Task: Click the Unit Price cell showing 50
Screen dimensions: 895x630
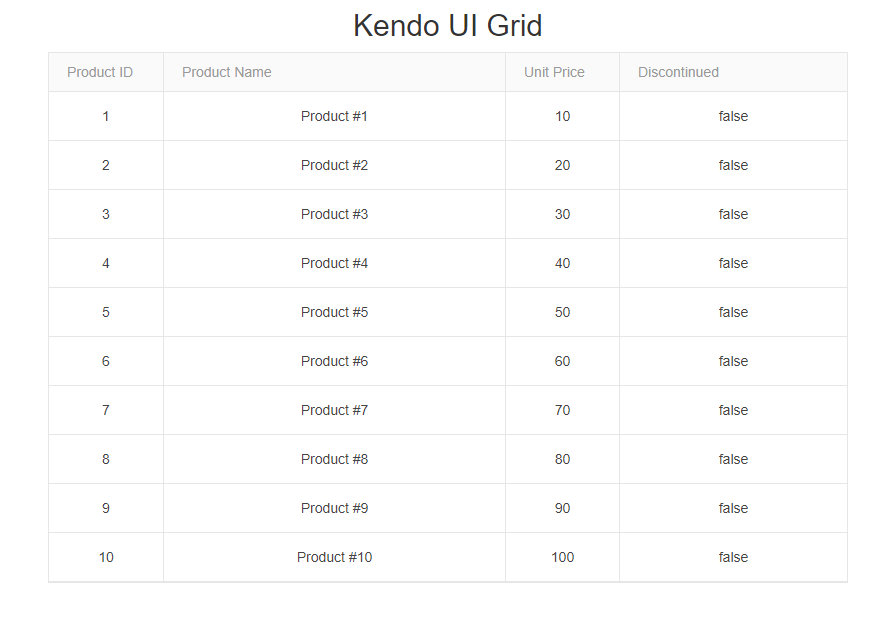Action: pos(562,312)
